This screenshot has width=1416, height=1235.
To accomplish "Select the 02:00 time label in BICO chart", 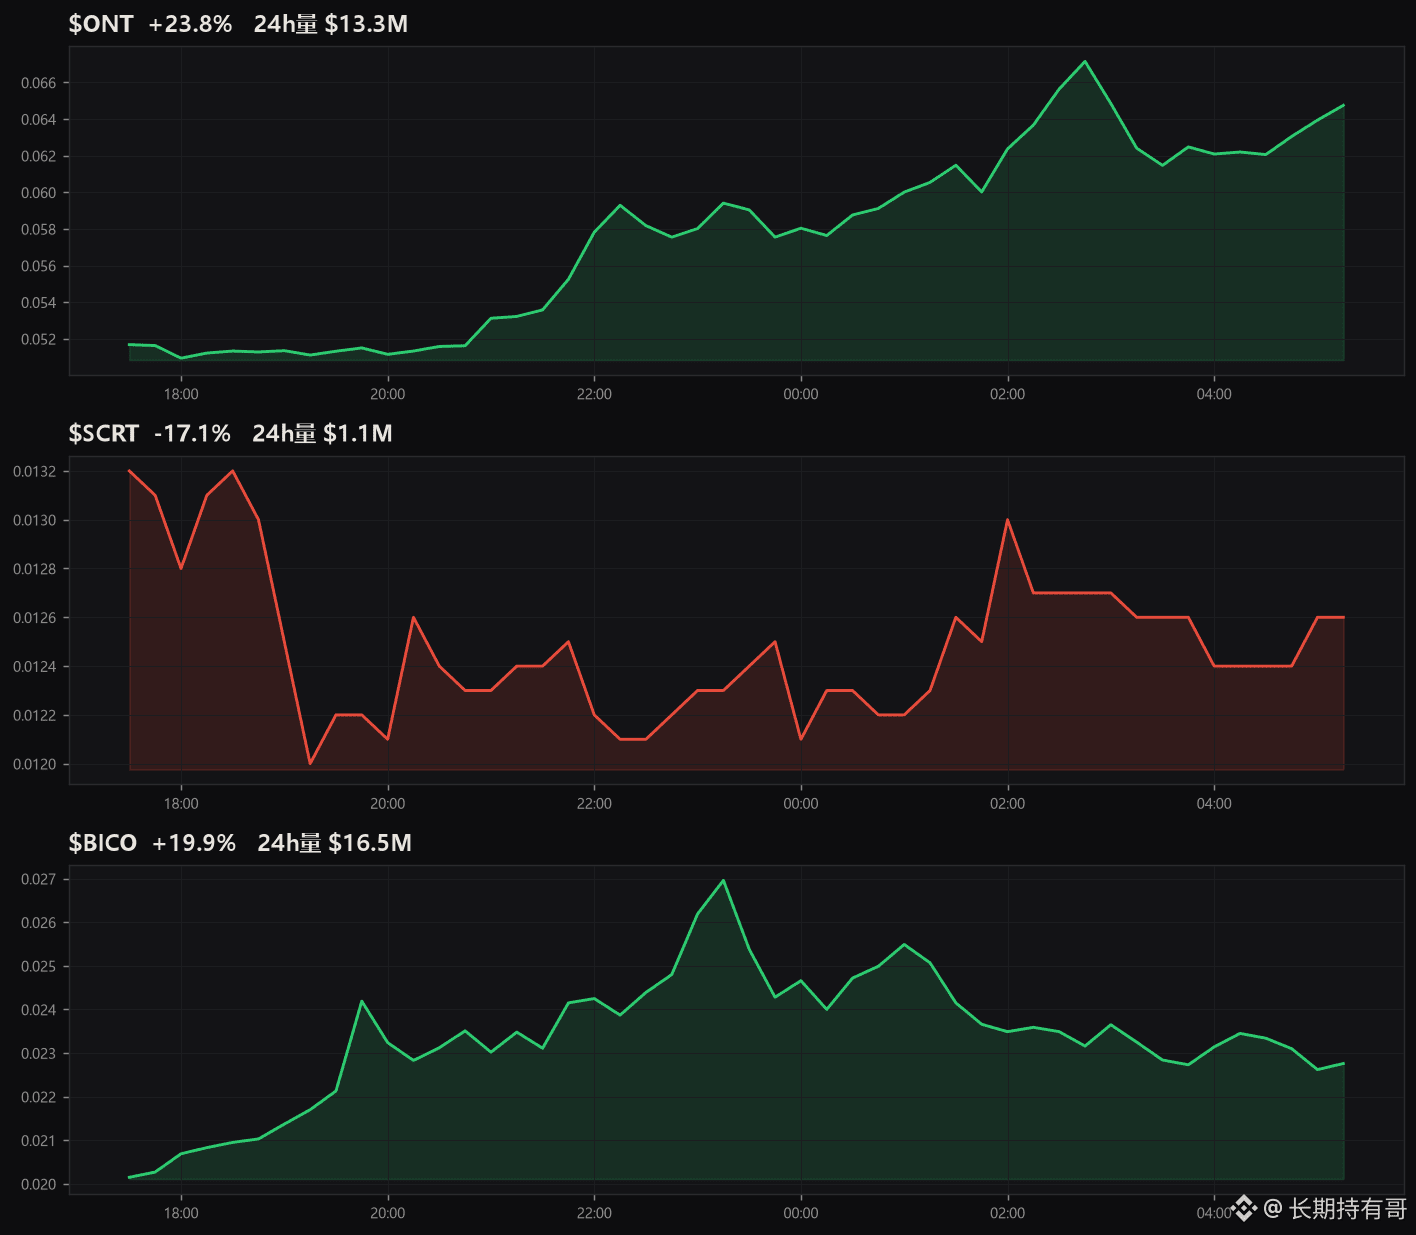I will (x=1008, y=1213).
